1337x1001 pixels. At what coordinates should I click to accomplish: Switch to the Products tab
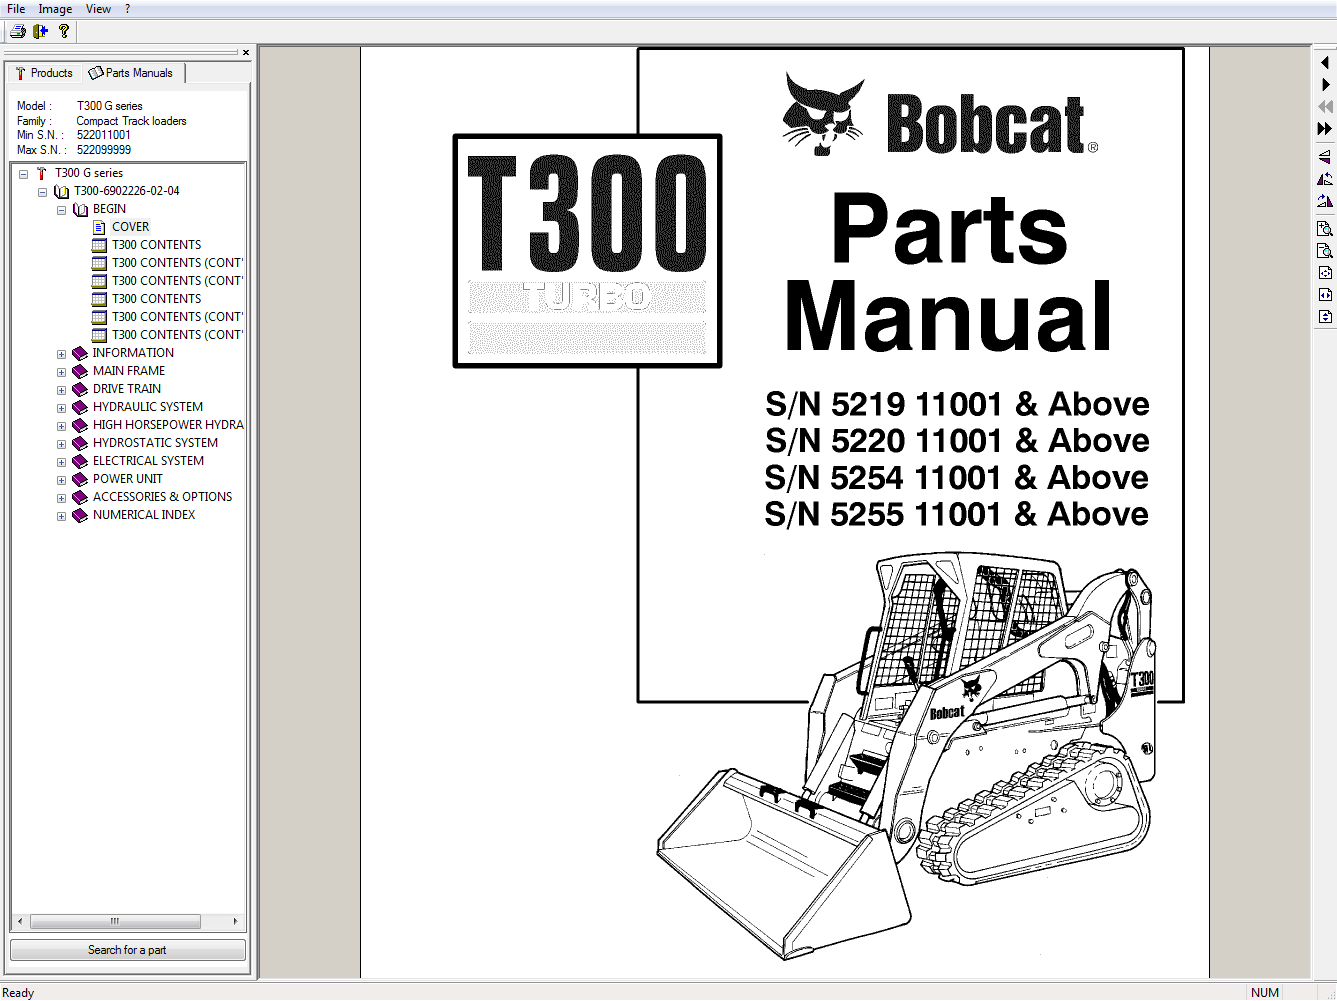pyautogui.click(x=44, y=73)
